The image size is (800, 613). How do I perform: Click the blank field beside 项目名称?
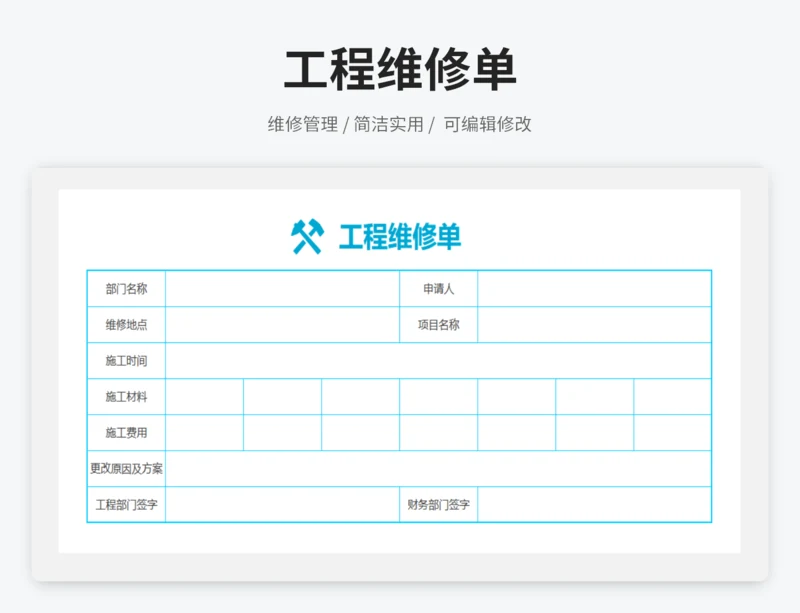click(594, 325)
